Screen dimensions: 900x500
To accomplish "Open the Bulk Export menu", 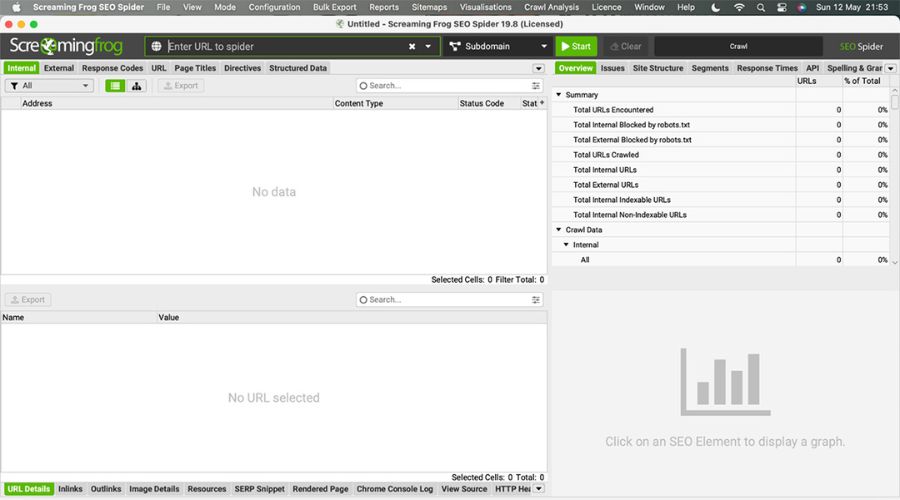I will coord(334,7).
